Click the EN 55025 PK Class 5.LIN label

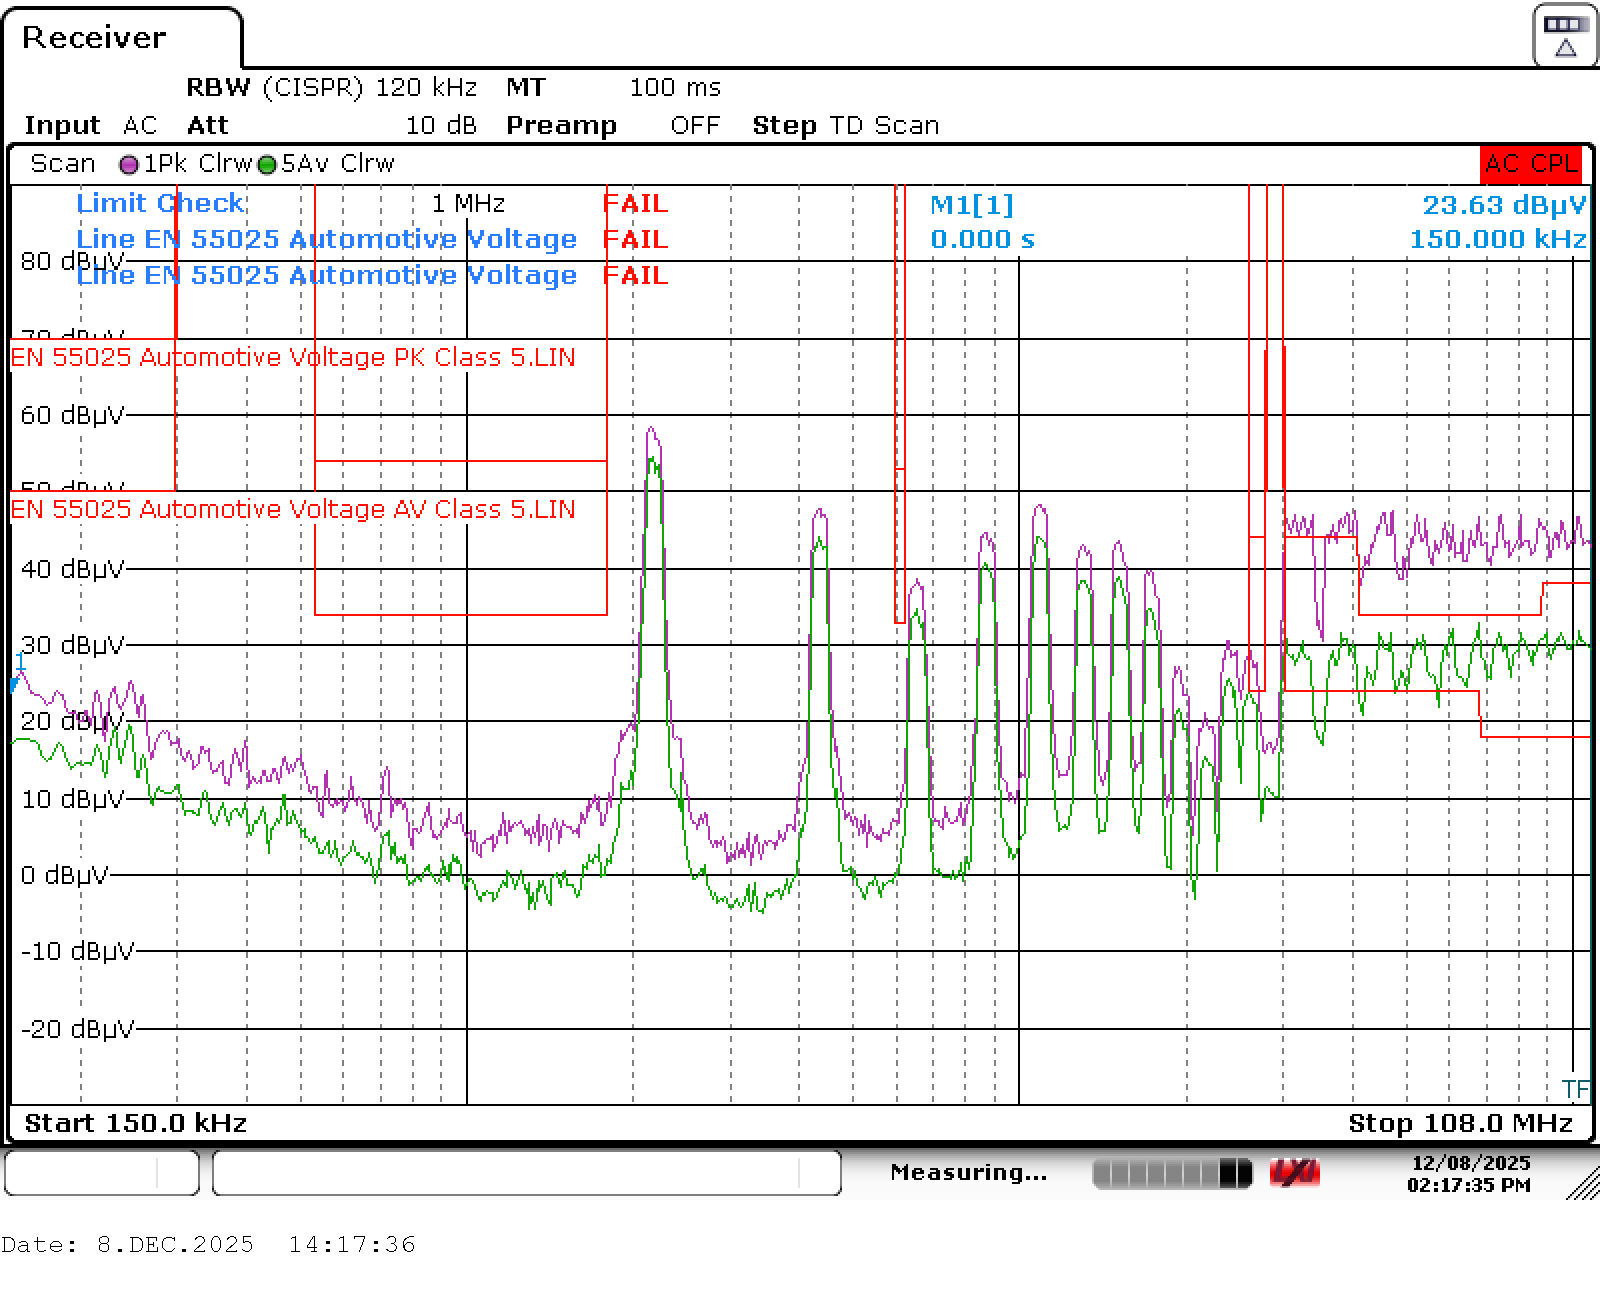coord(293,358)
